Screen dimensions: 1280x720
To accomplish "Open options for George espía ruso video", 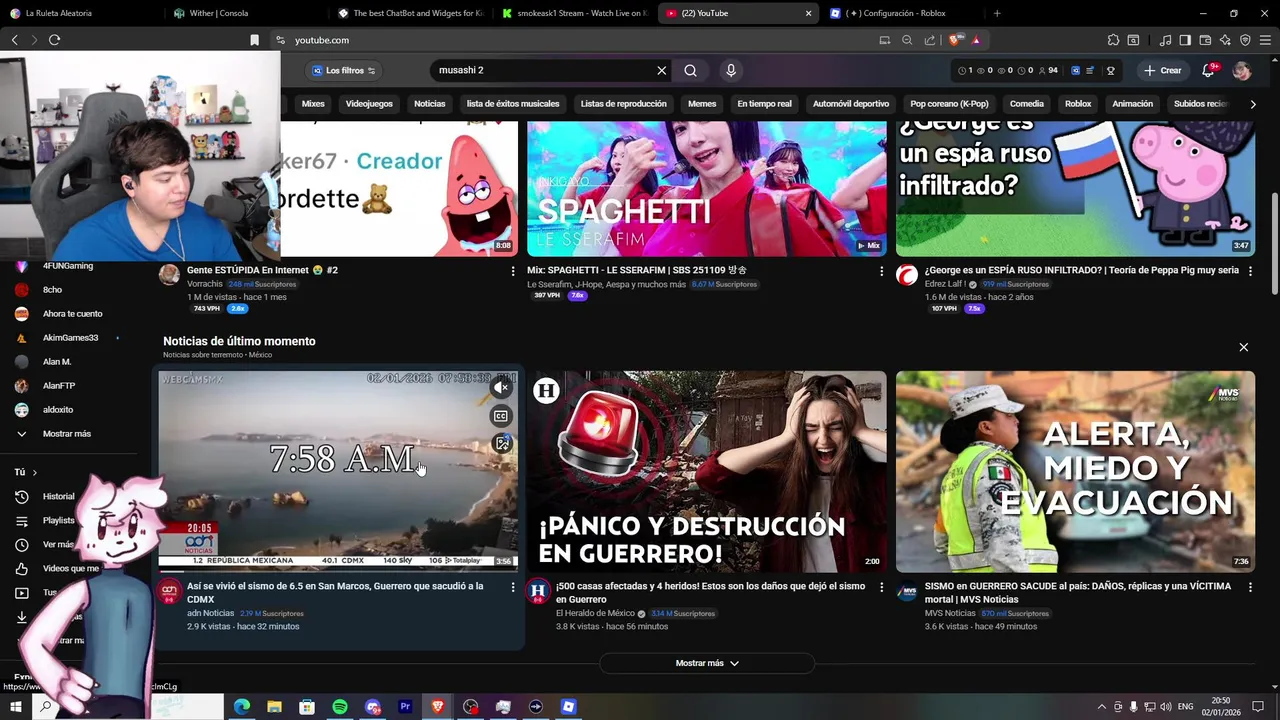I will click(x=1250, y=271).
